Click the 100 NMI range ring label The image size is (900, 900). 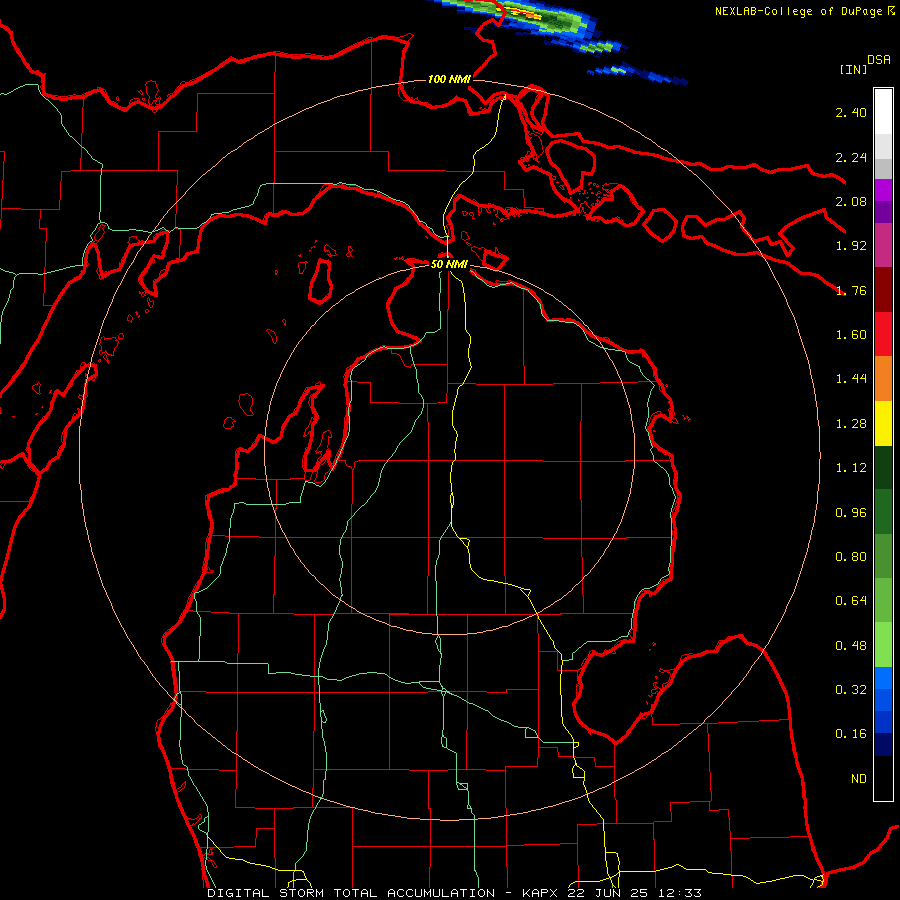pos(449,79)
